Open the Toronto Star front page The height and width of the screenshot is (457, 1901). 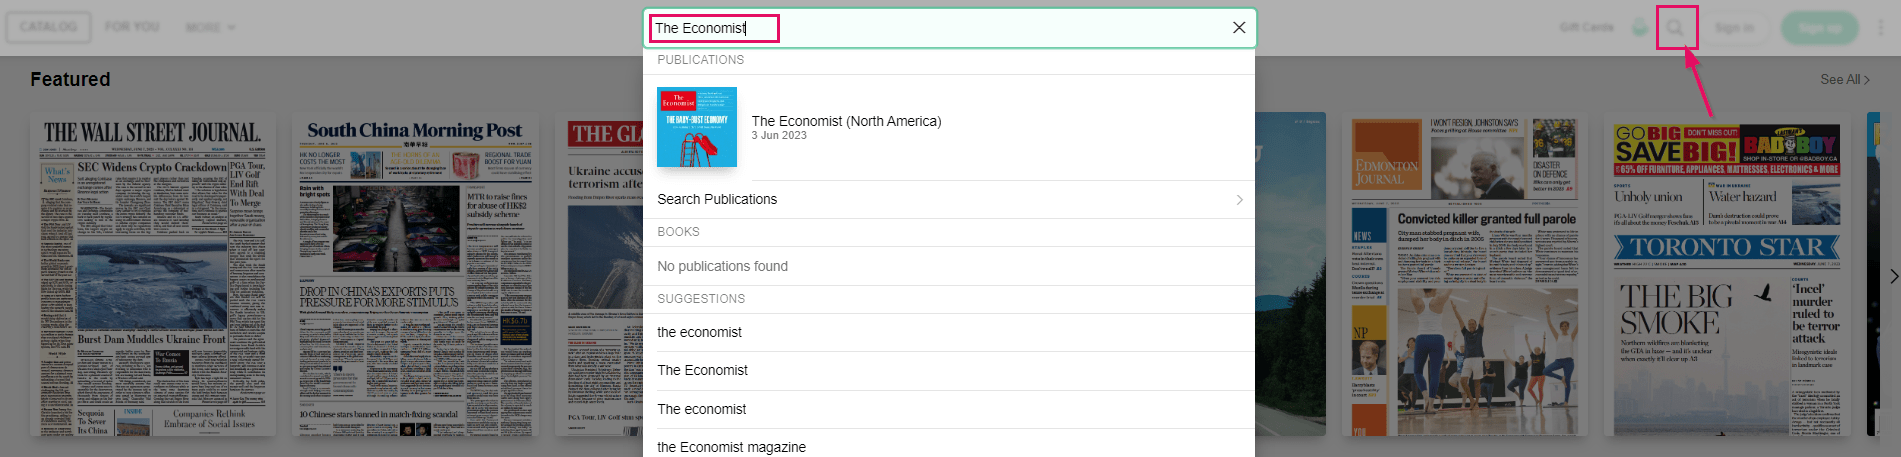pos(1727,275)
